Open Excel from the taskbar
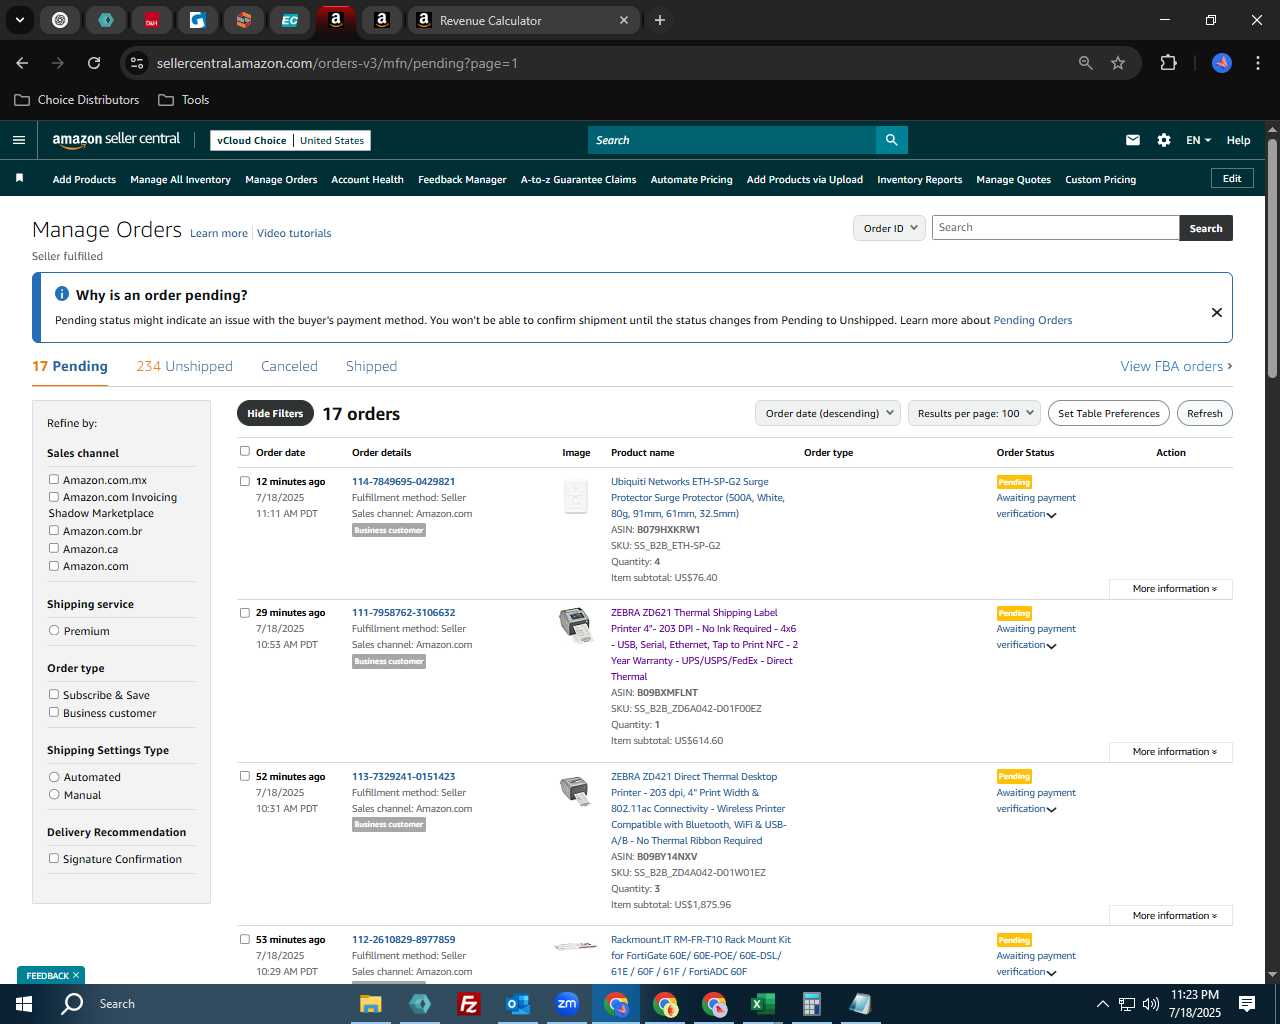The image size is (1280, 1024). pos(762,1004)
